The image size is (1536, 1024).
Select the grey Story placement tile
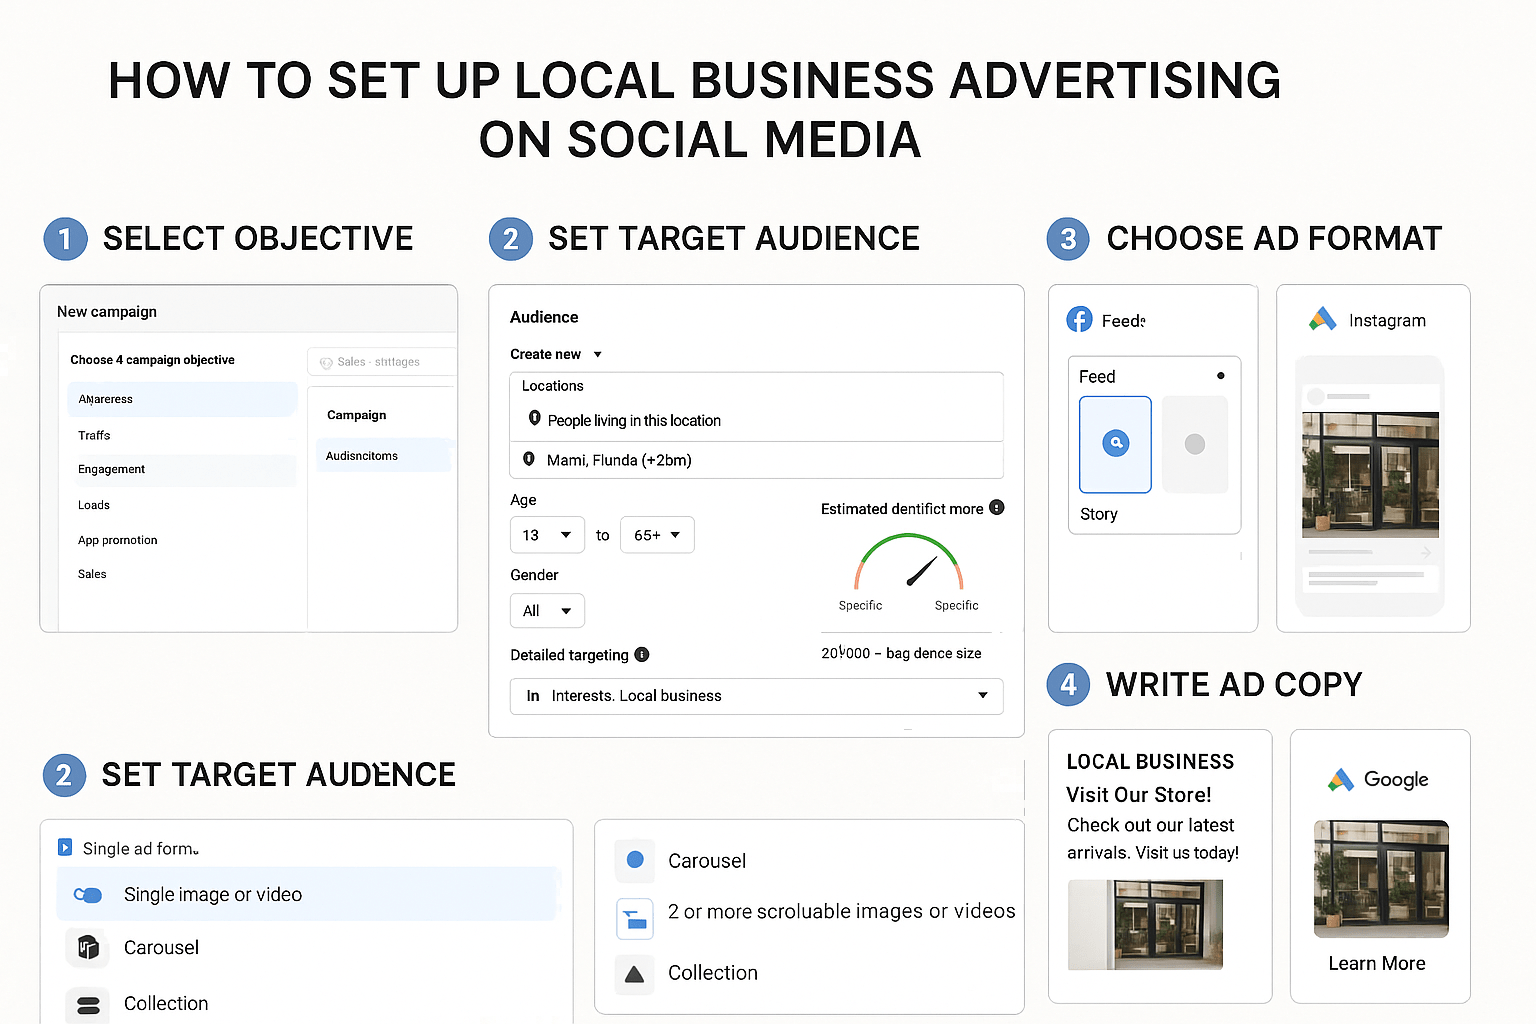1195,444
